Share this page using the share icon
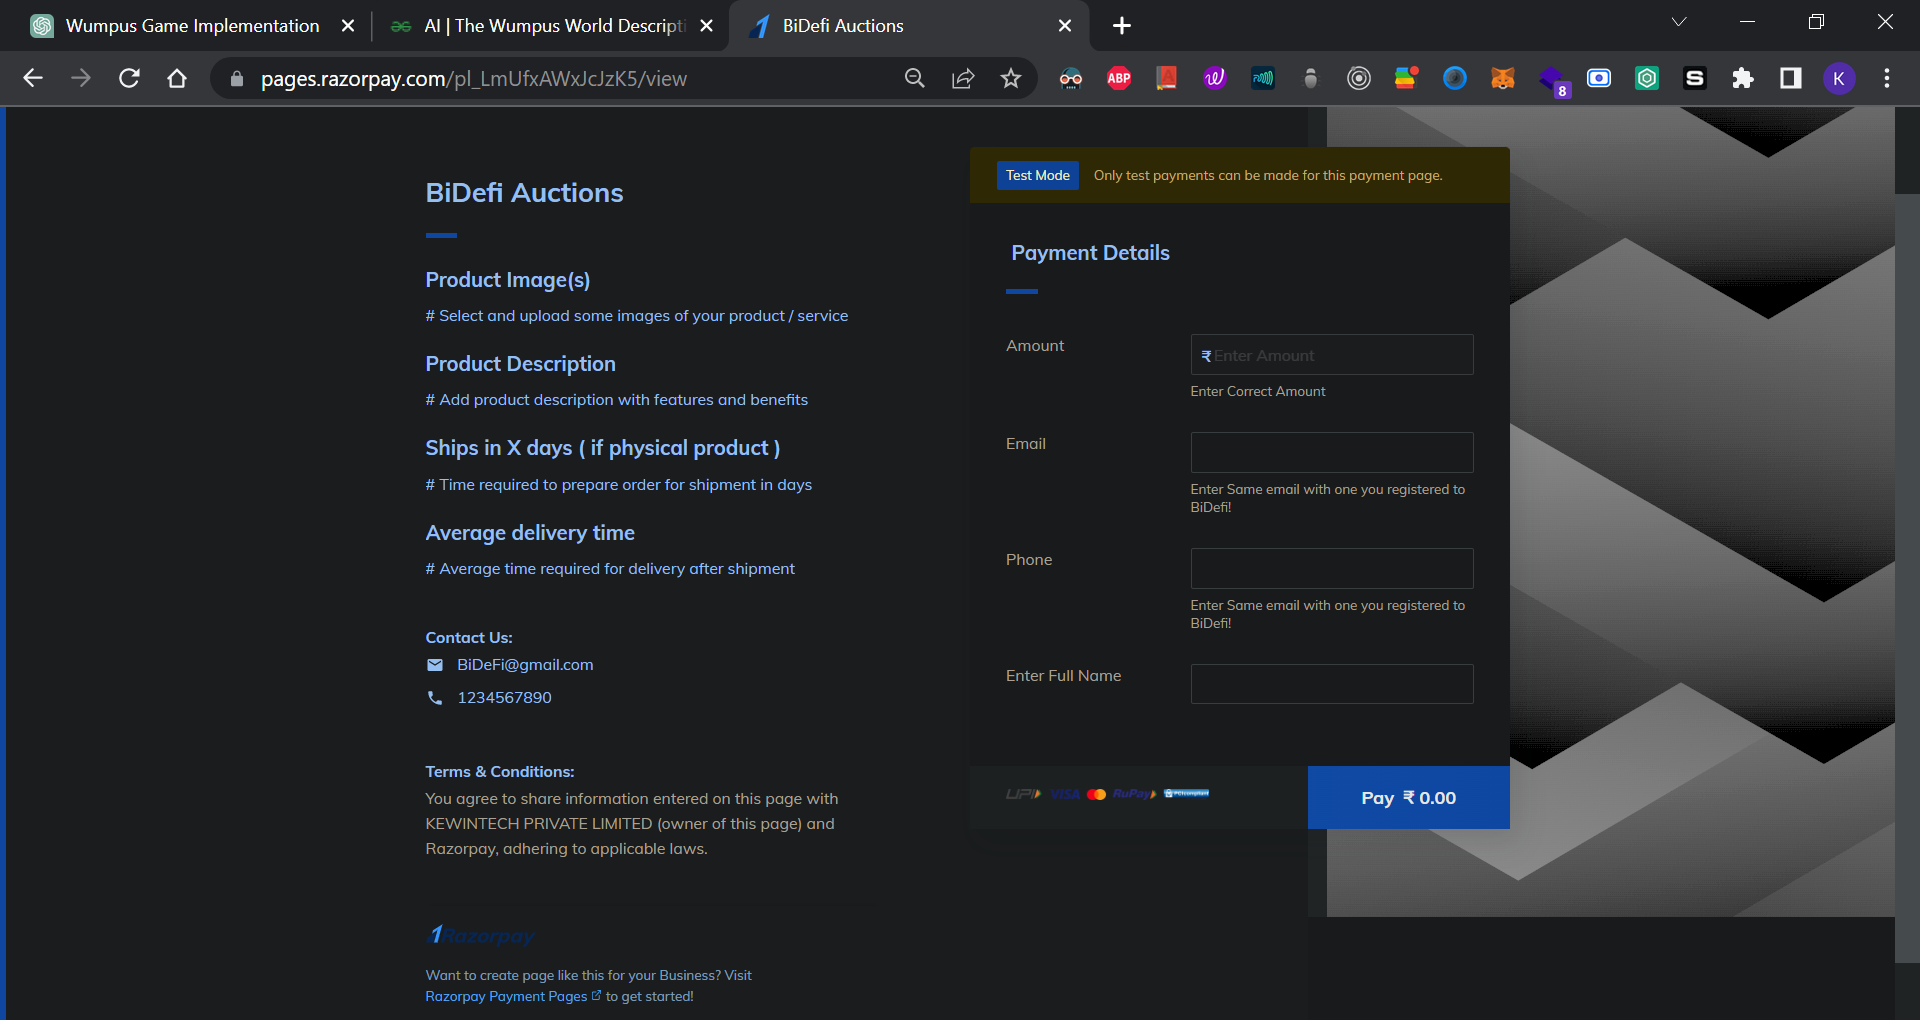This screenshot has height=1020, width=1920. pos(962,78)
